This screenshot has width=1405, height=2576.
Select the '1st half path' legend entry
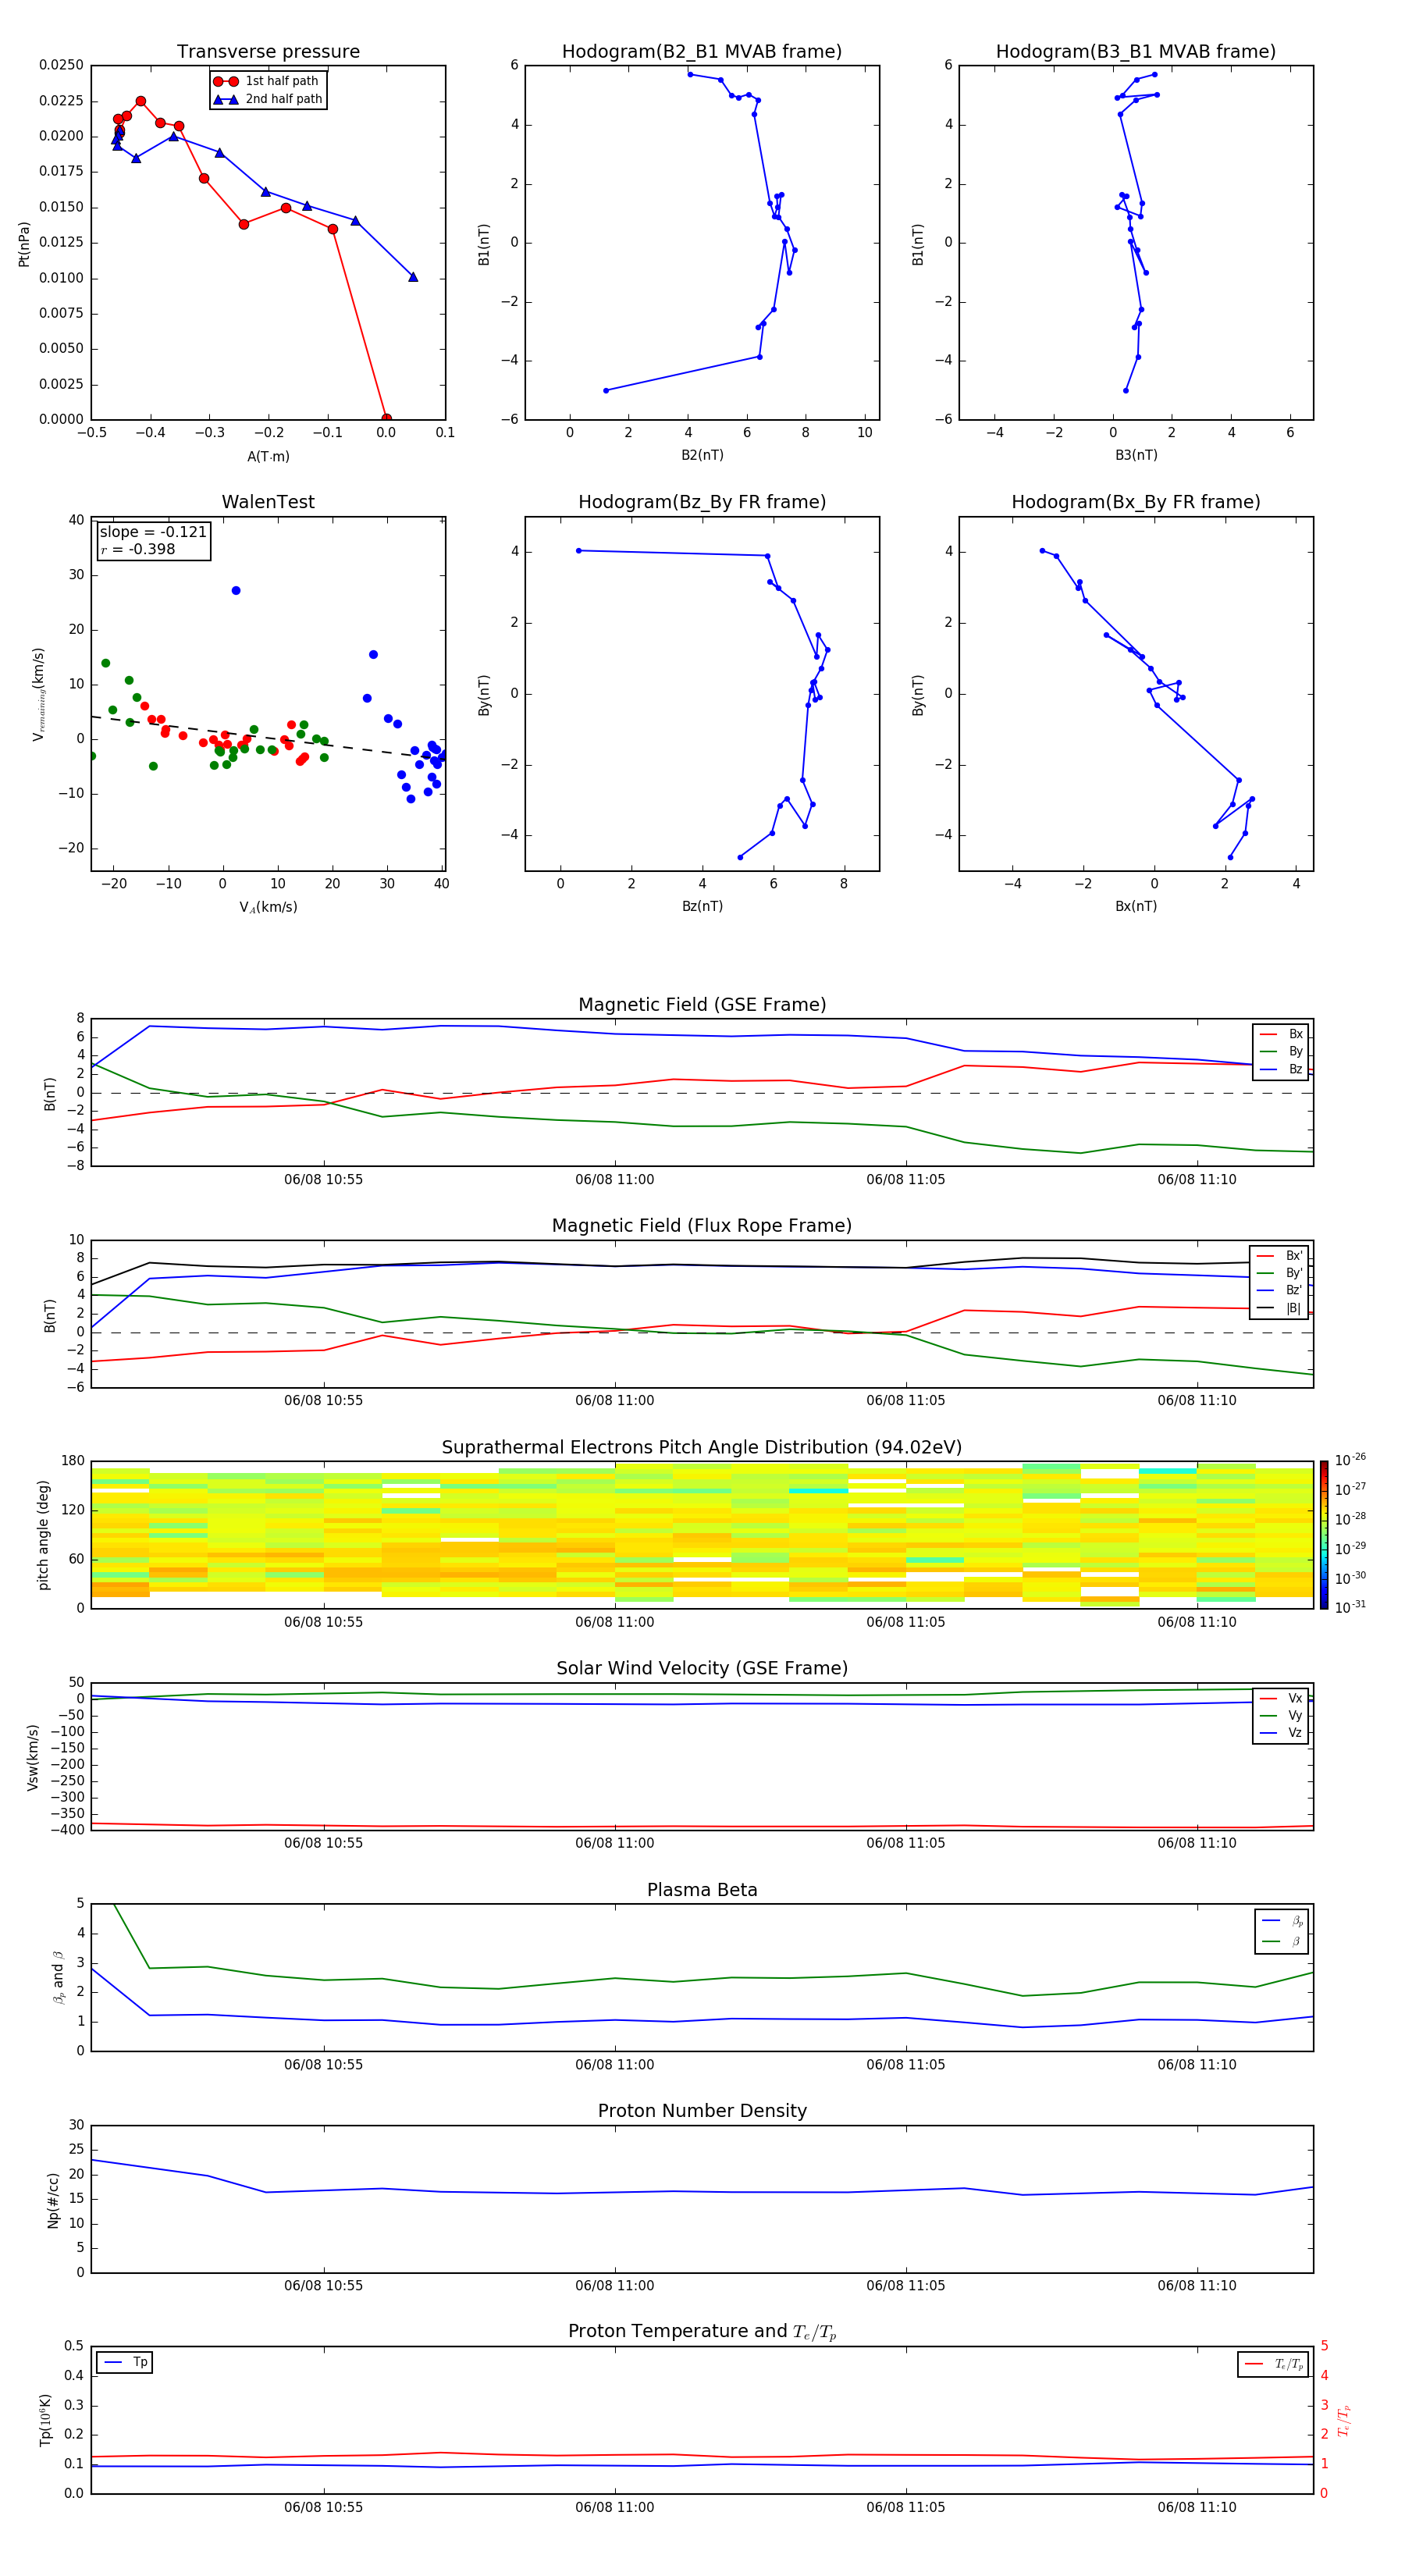point(266,81)
